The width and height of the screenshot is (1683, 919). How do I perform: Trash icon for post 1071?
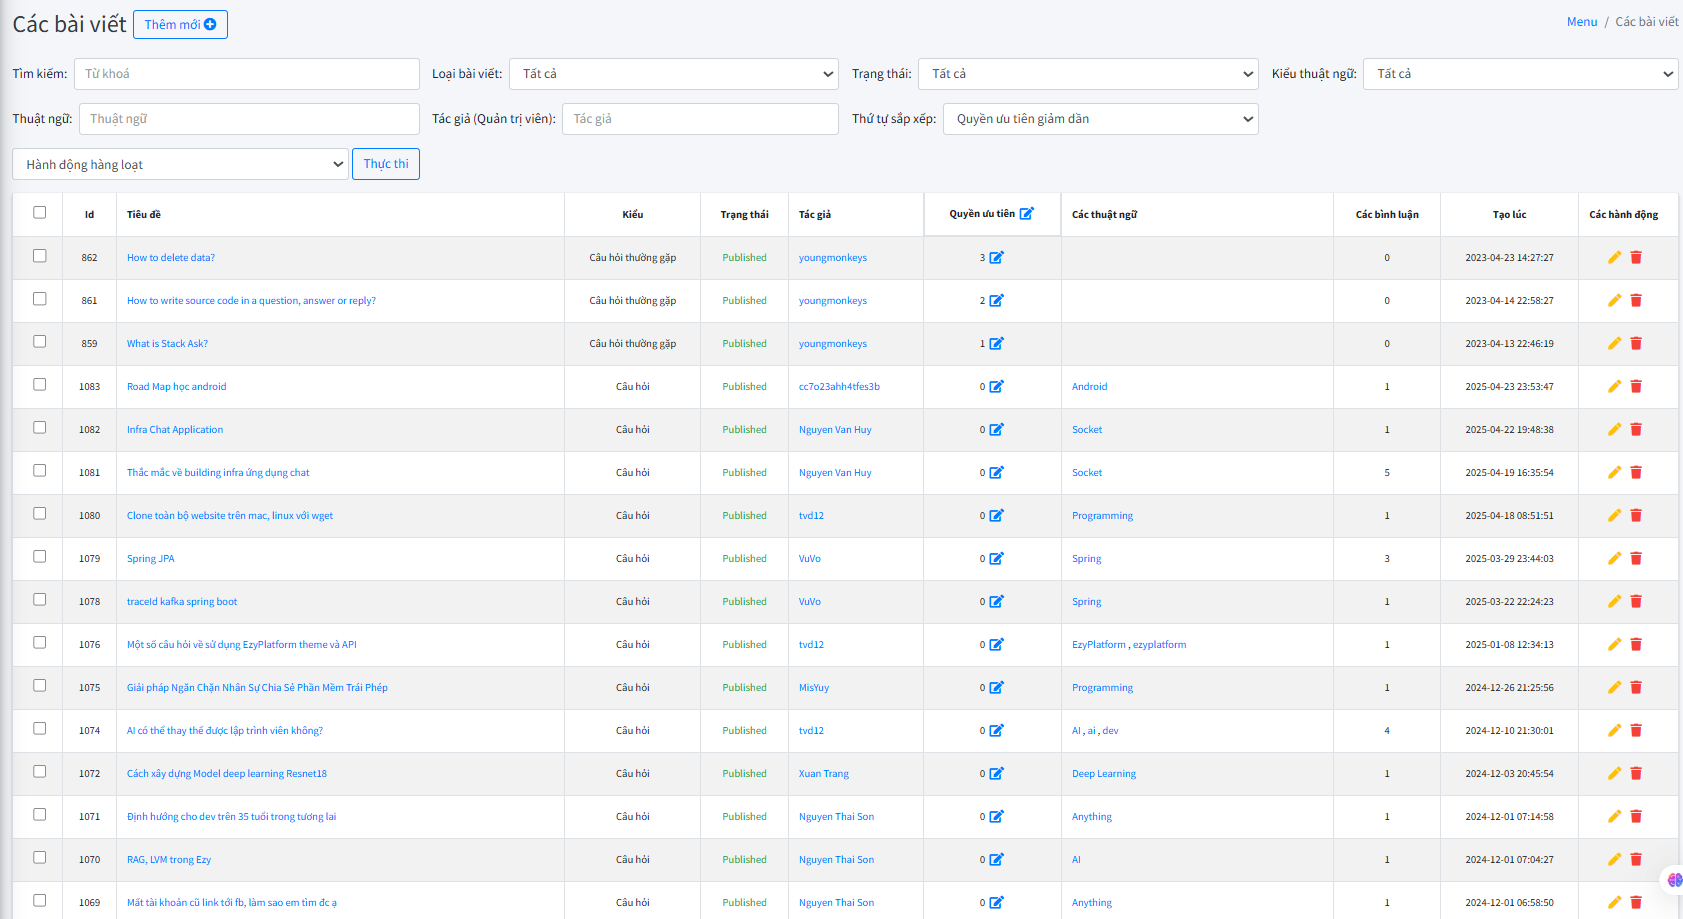[1636, 816]
